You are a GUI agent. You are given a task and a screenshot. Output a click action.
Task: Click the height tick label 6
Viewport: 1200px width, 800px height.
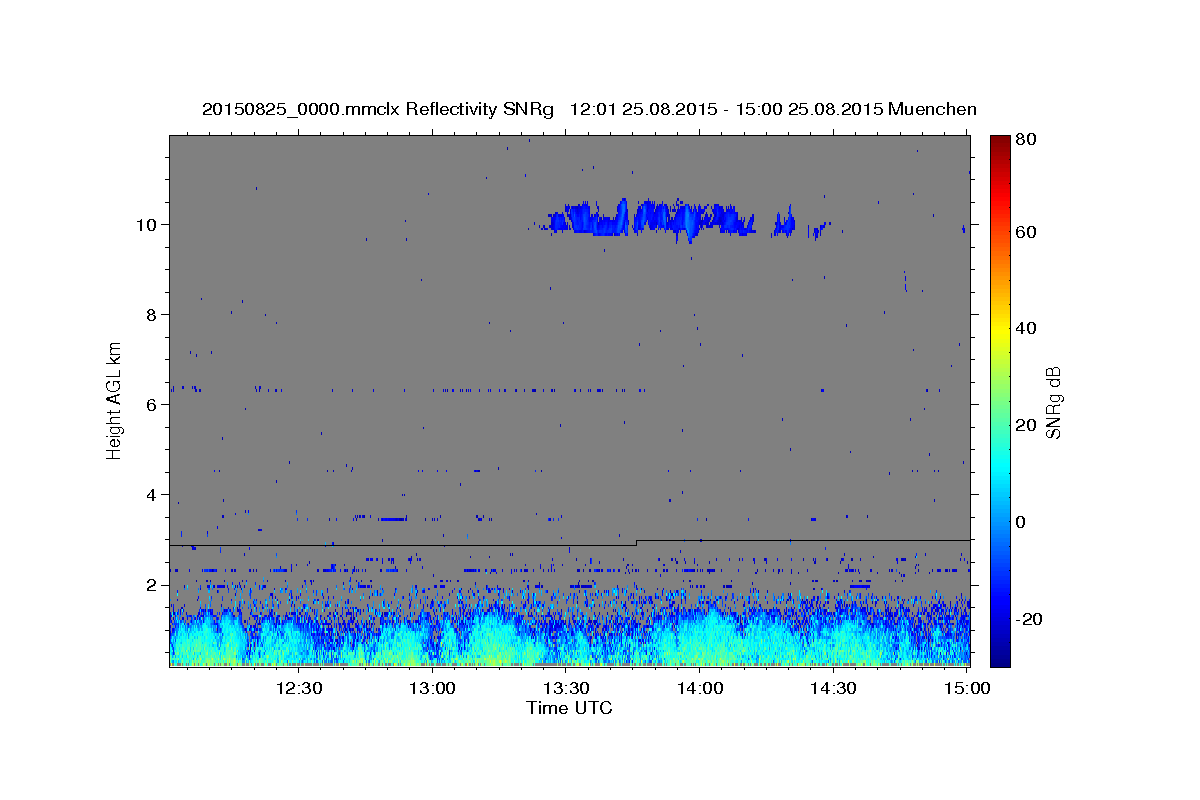[152, 404]
